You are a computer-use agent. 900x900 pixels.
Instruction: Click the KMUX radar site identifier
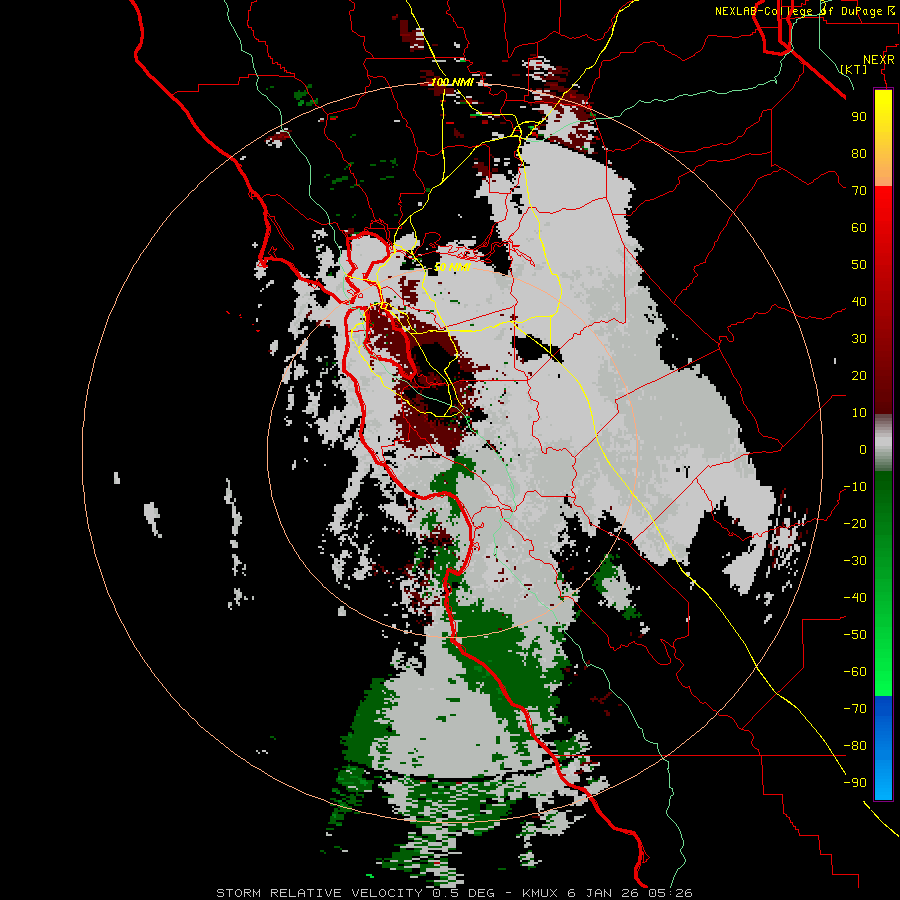tap(541, 893)
